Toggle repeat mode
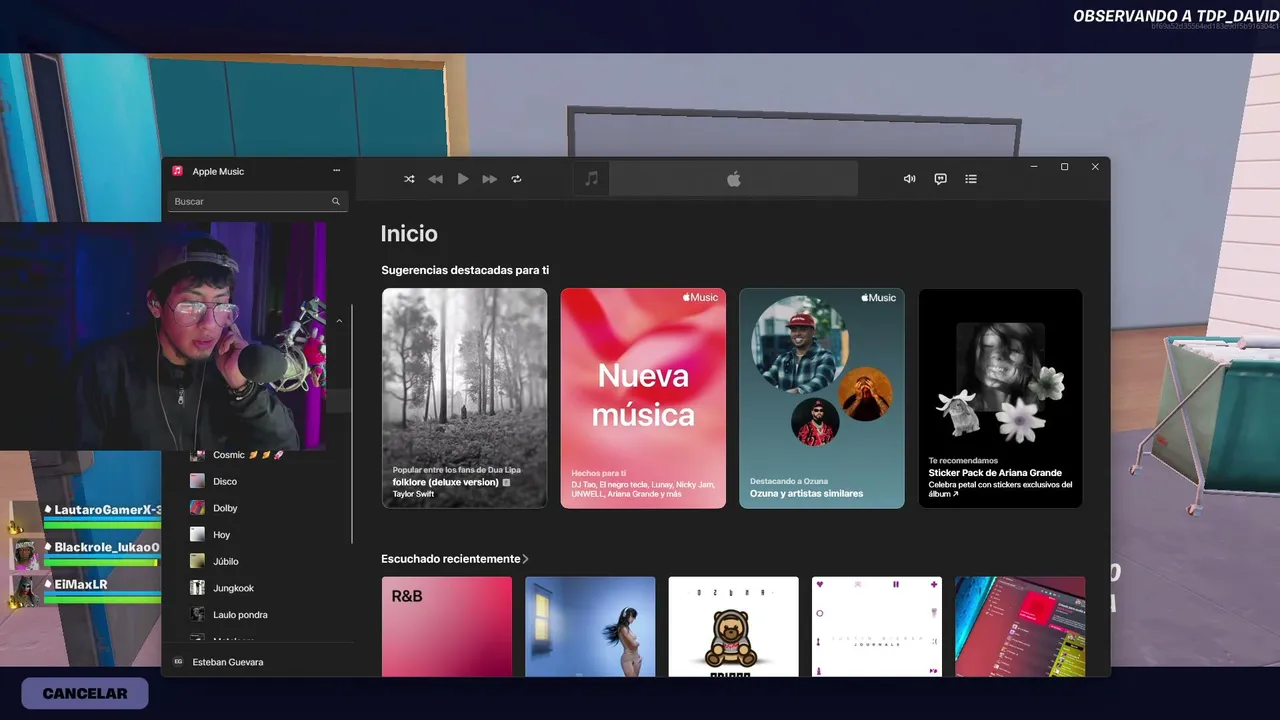 tap(517, 179)
